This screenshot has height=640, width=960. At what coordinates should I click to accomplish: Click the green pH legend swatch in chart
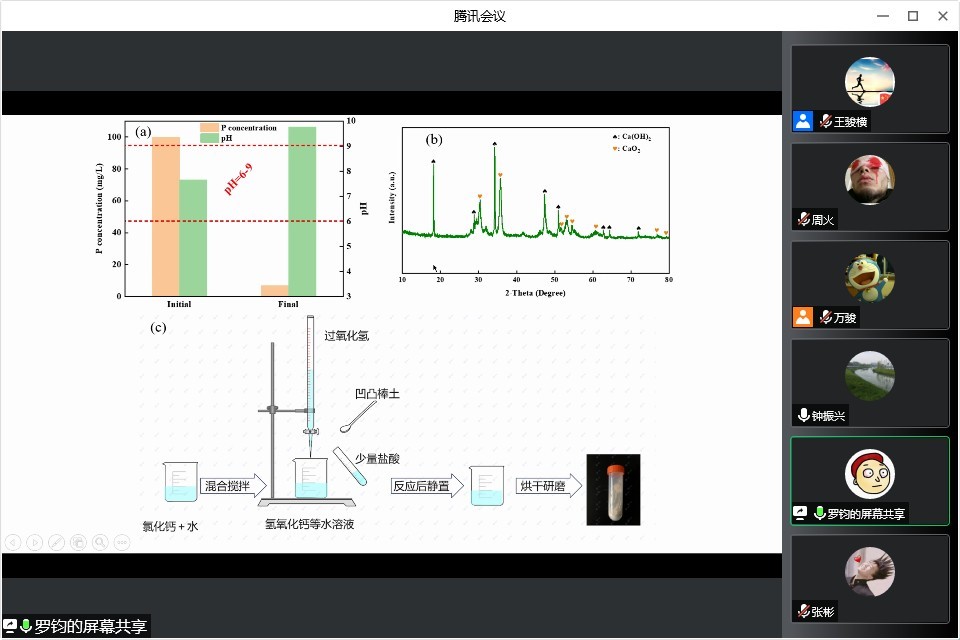click(x=210, y=138)
